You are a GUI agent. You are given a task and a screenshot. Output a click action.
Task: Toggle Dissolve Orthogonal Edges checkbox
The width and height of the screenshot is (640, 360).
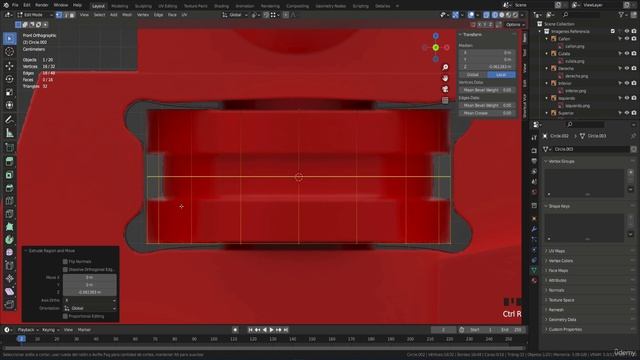65,270
